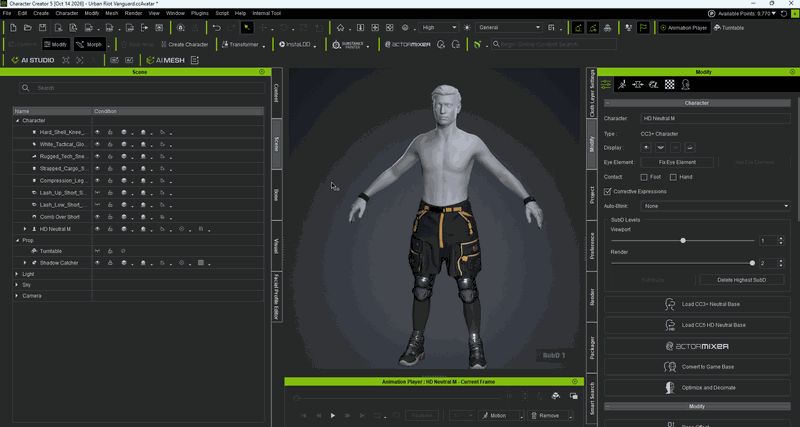Image resolution: width=800 pixels, height=427 pixels.
Task: Toggle visibility of Shadow Catcher
Action: 97,263
